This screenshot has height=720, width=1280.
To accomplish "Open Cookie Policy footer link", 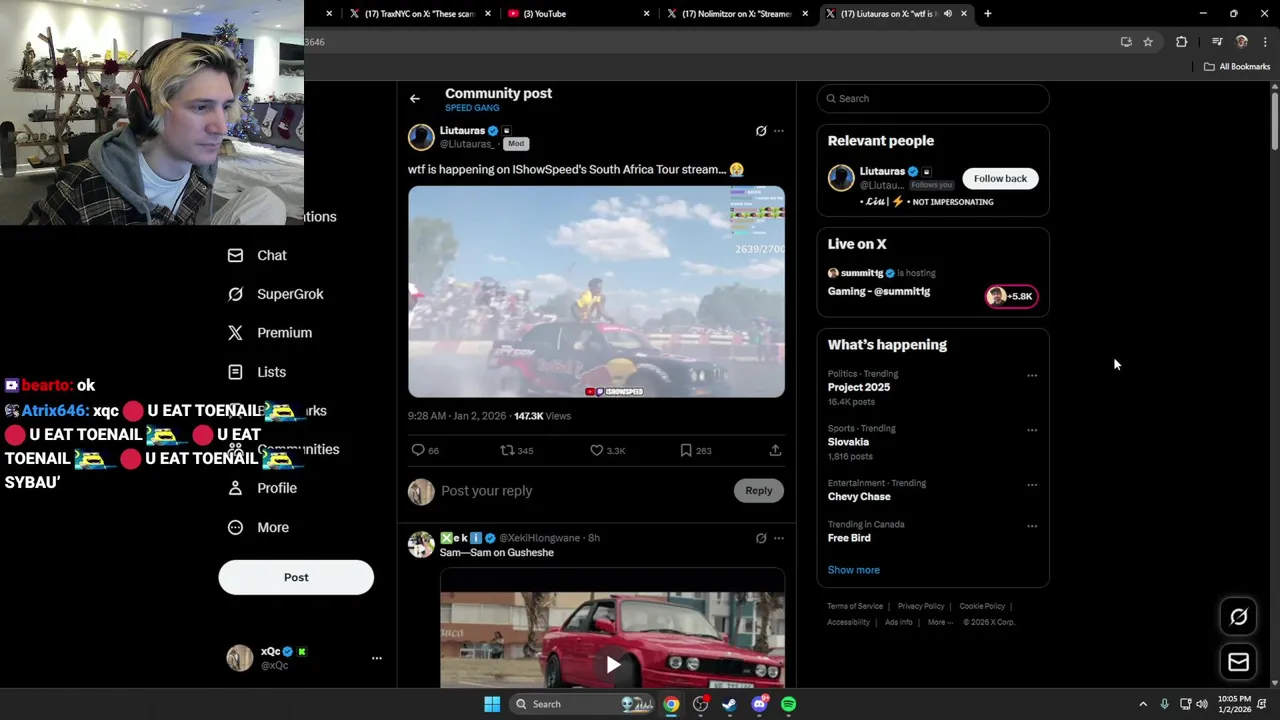I will point(982,606).
